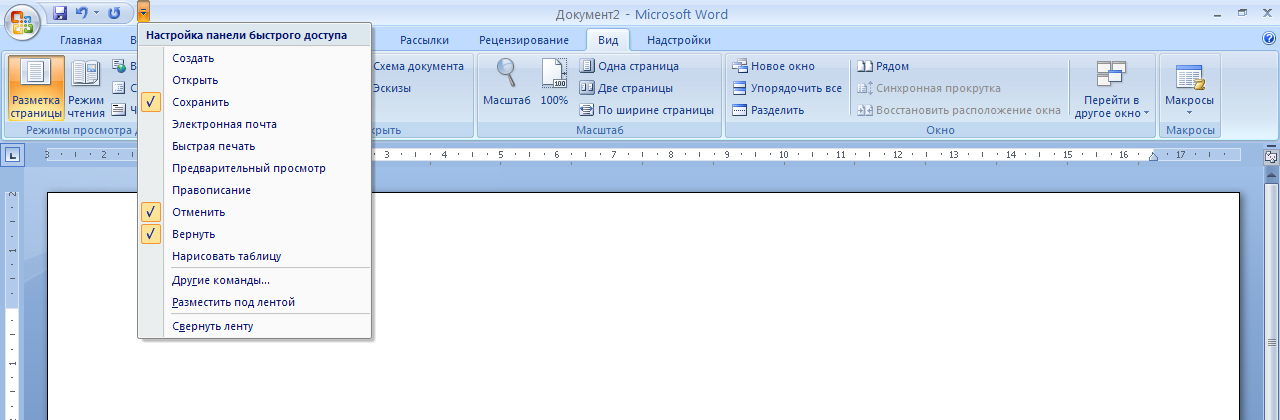Image resolution: width=1280 pixels, height=420 pixels.
Task: Click Две страницы zoom option
Action: (x=626, y=88)
